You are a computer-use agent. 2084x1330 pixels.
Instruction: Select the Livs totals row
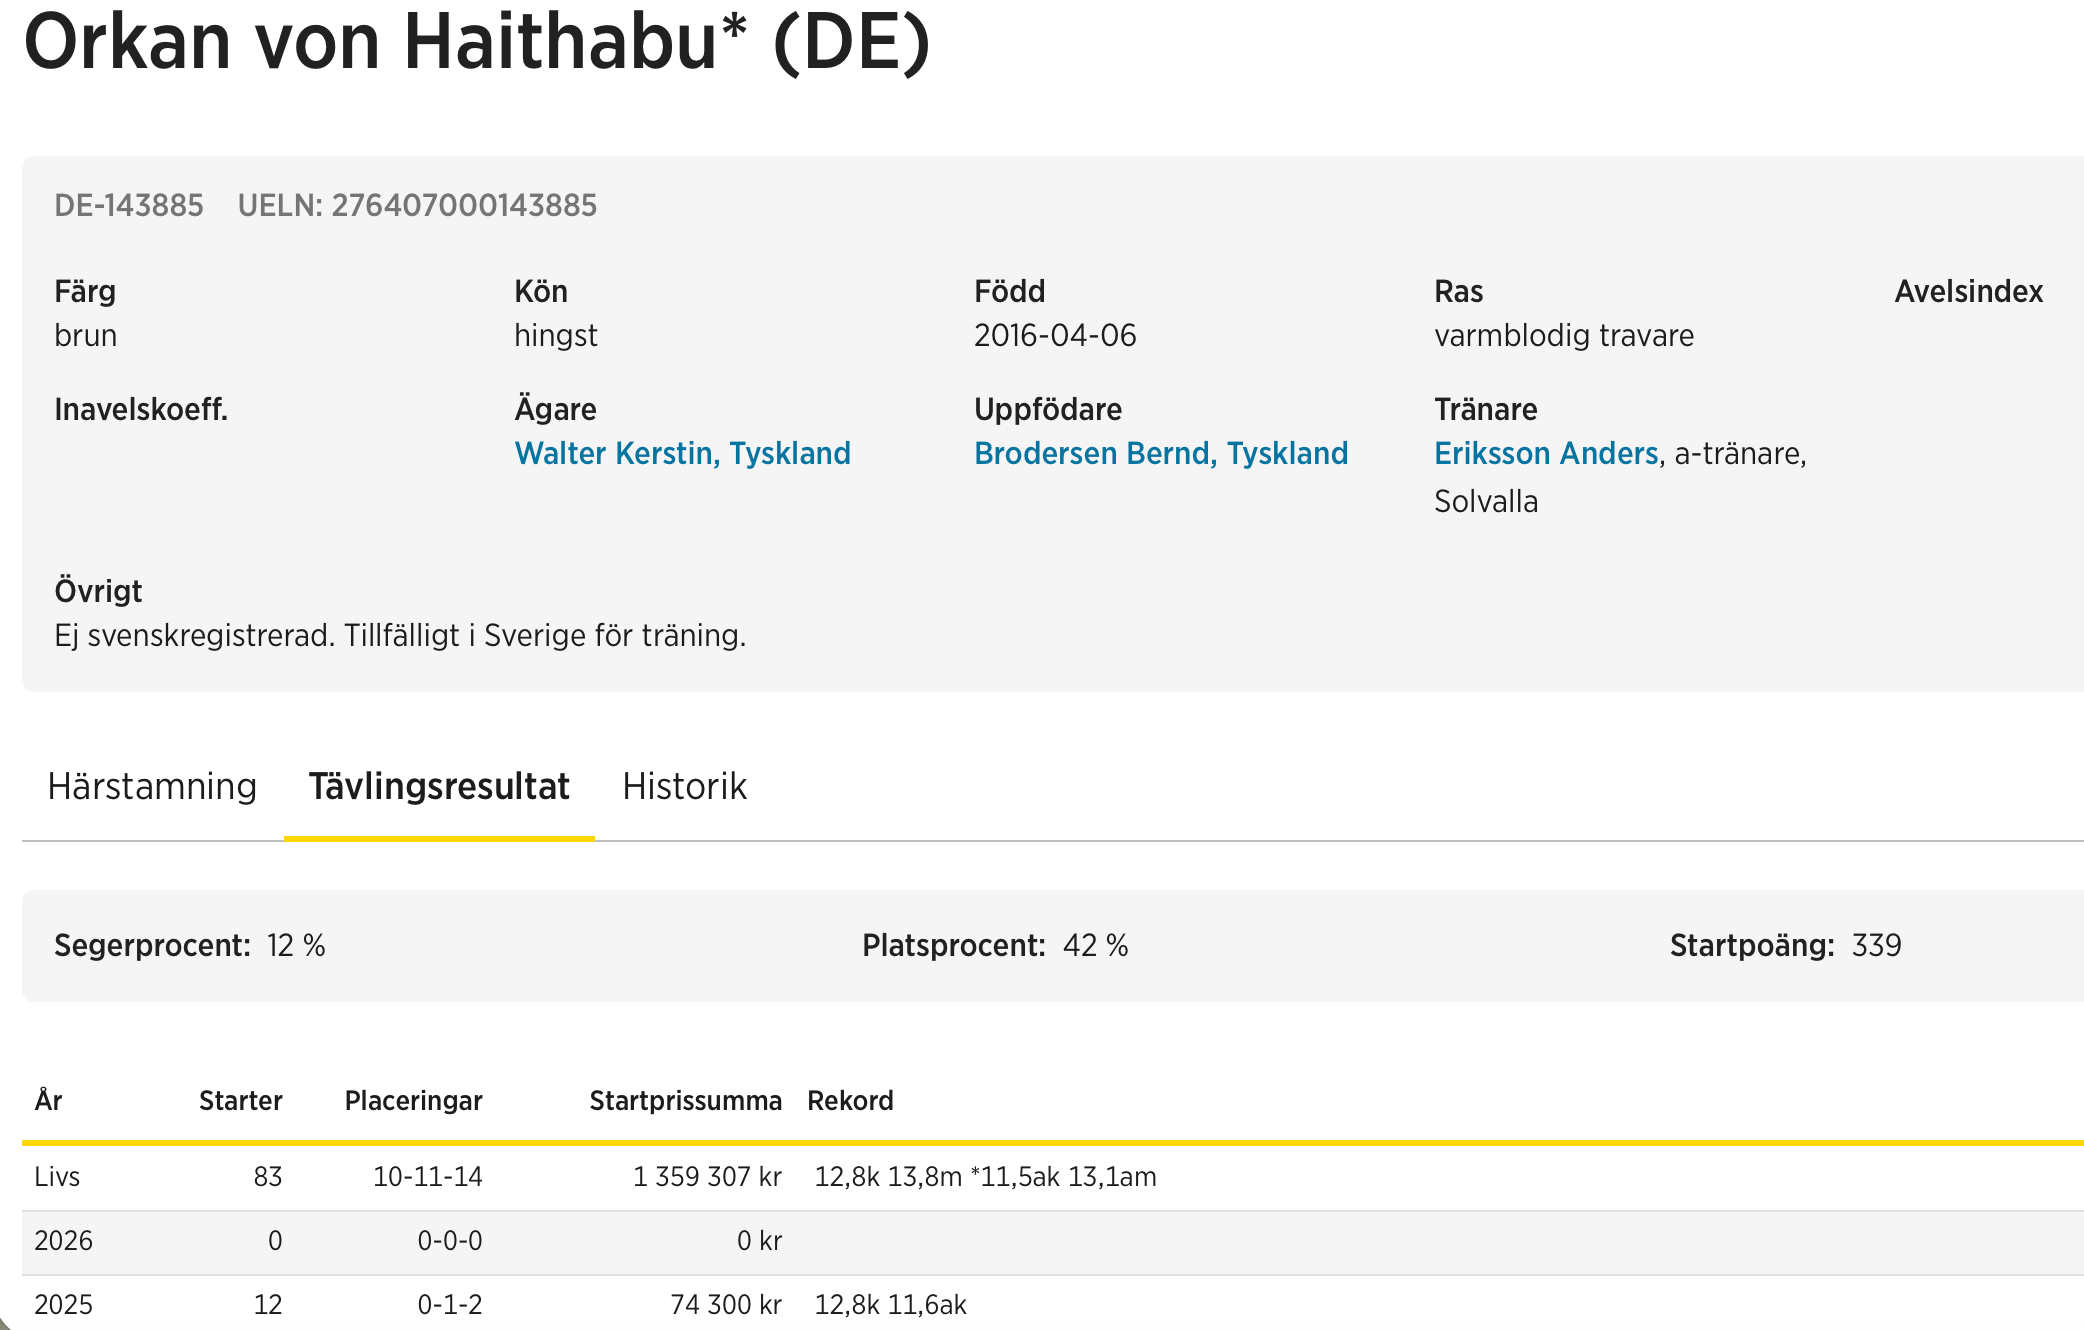57,1177
